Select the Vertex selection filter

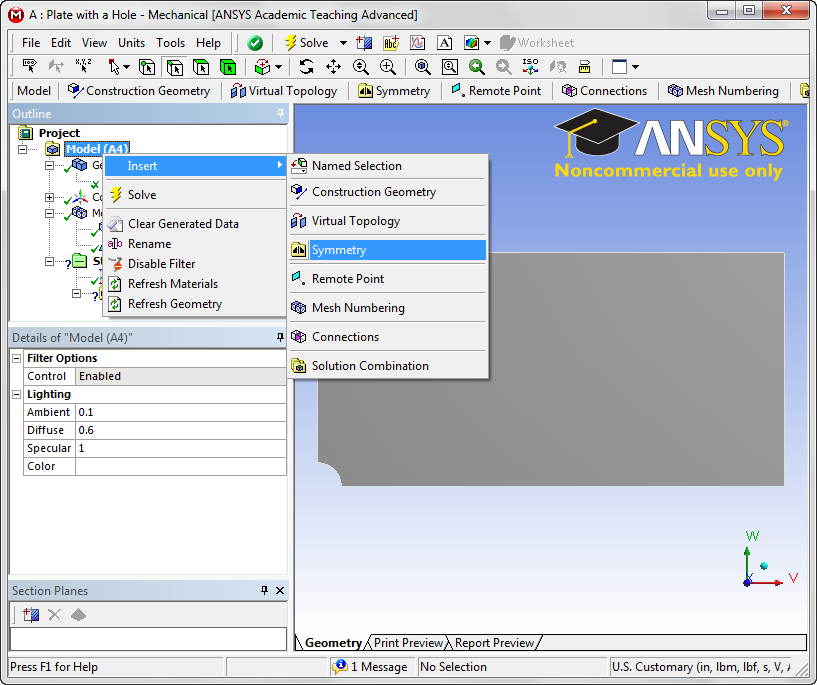147,67
